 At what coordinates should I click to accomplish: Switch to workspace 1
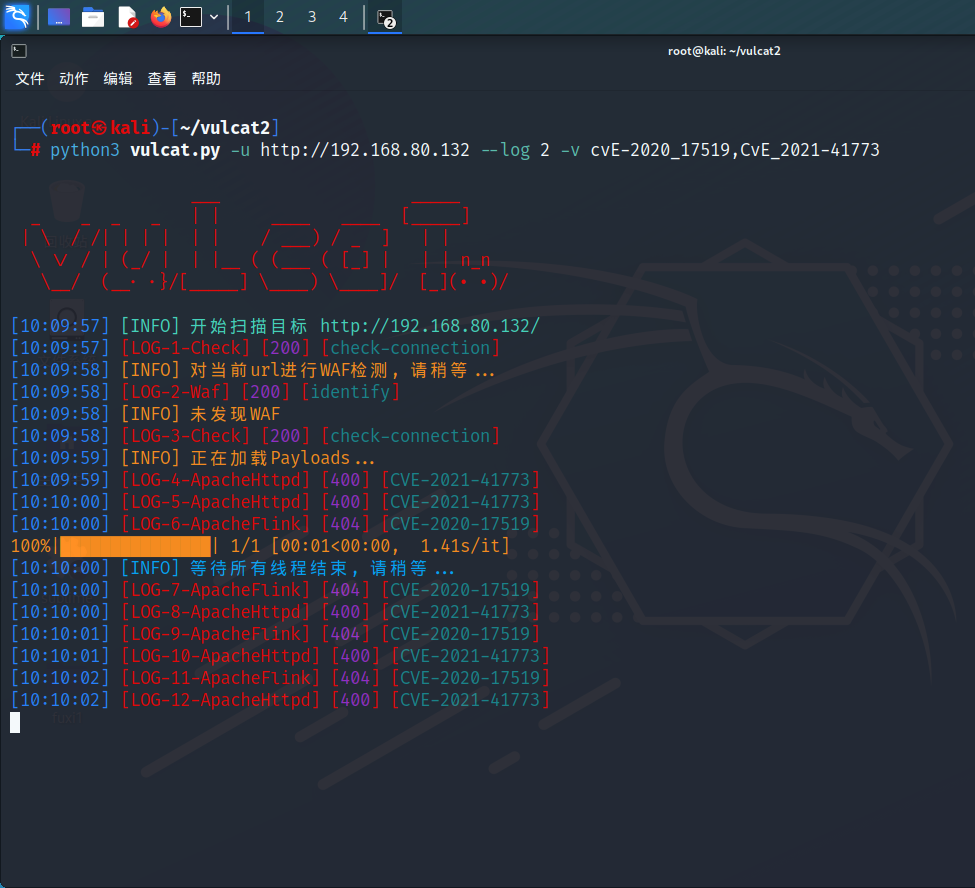(x=248, y=17)
